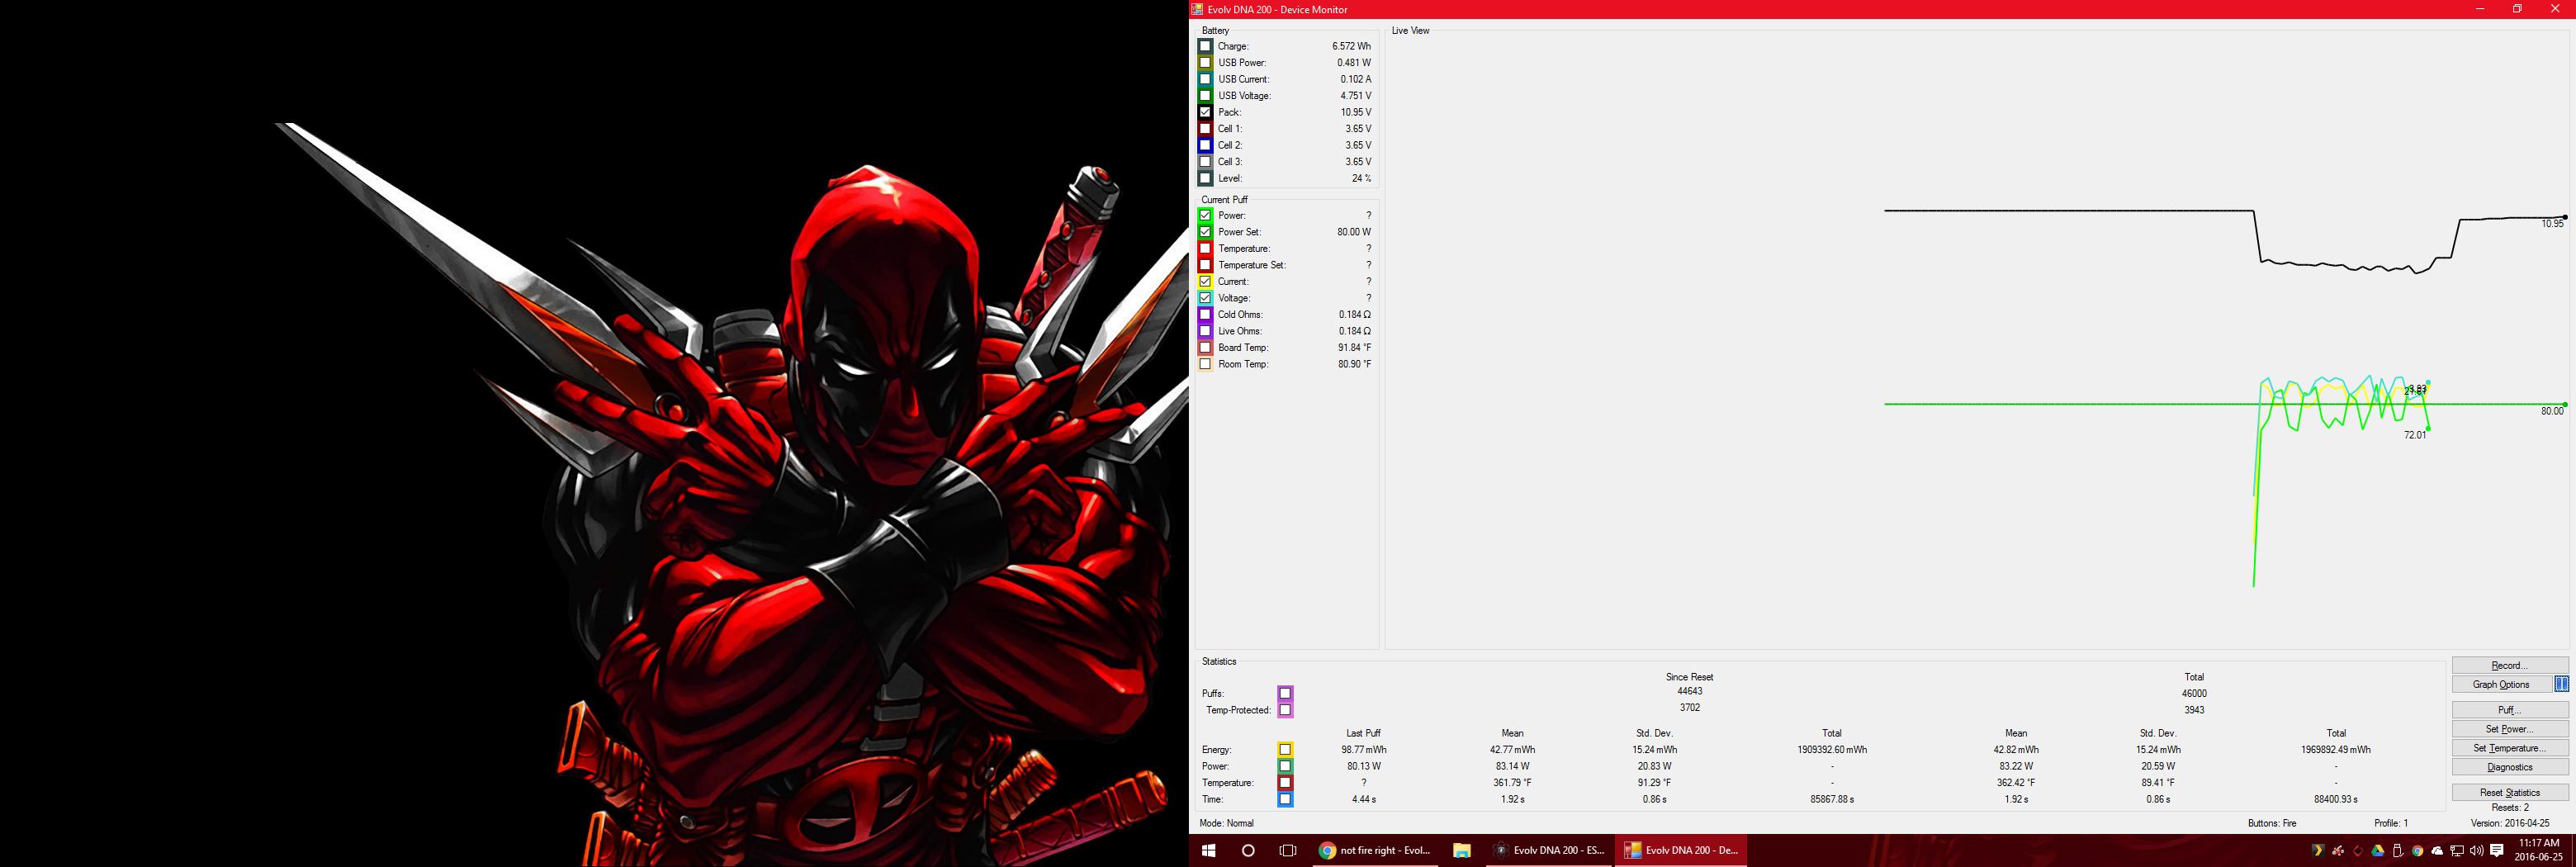The image size is (2576, 867).
Task: Open the Chrome taskbar window
Action: [x=1375, y=850]
